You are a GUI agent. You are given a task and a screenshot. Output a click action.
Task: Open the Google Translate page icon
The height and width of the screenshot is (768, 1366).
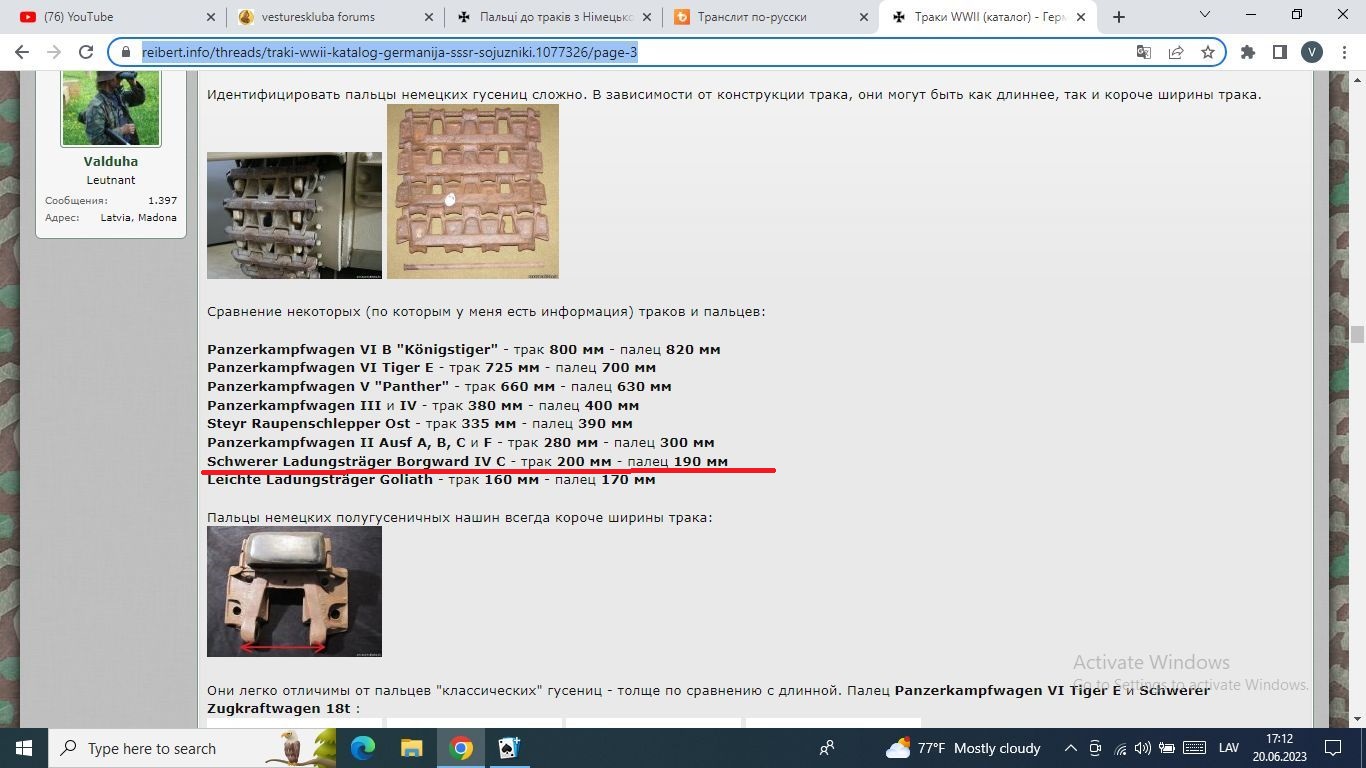coord(1144,52)
